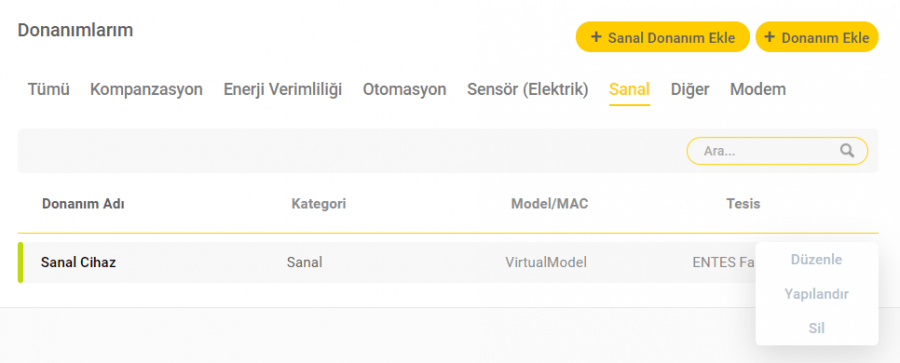Choose Yapılandır from the context menu

pos(816,294)
